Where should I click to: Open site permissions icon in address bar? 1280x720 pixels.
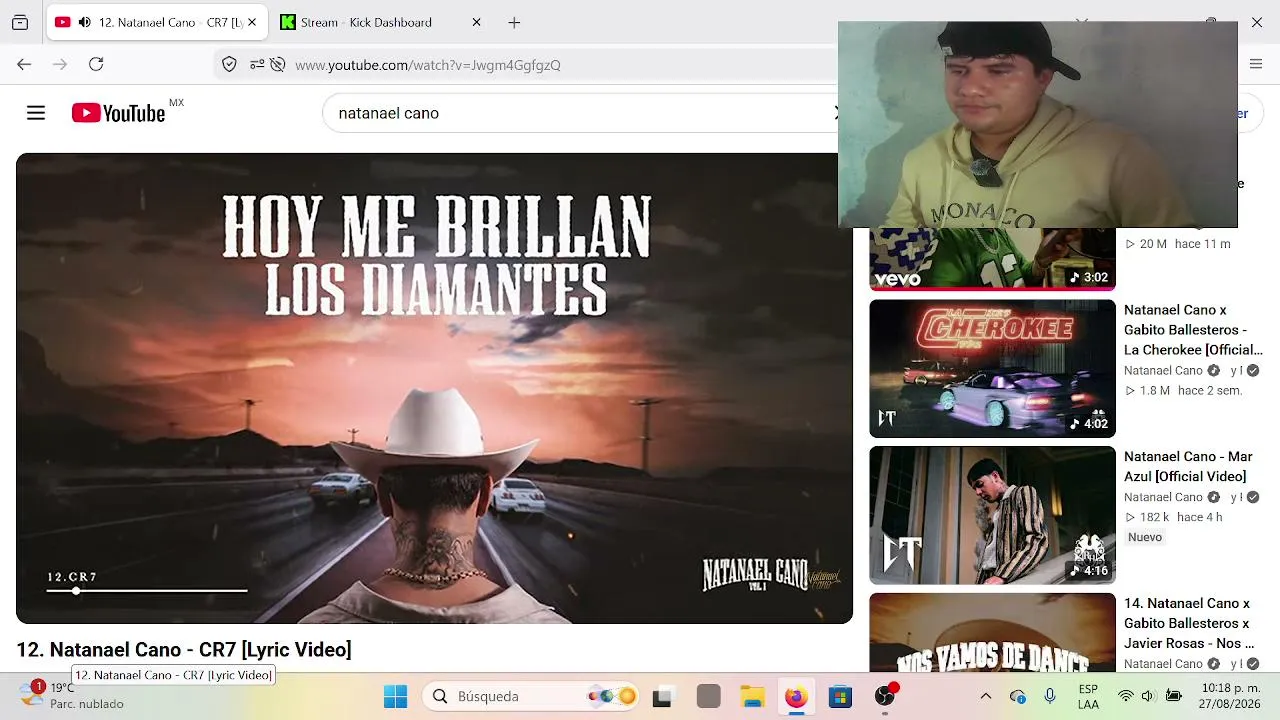(x=257, y=65)
